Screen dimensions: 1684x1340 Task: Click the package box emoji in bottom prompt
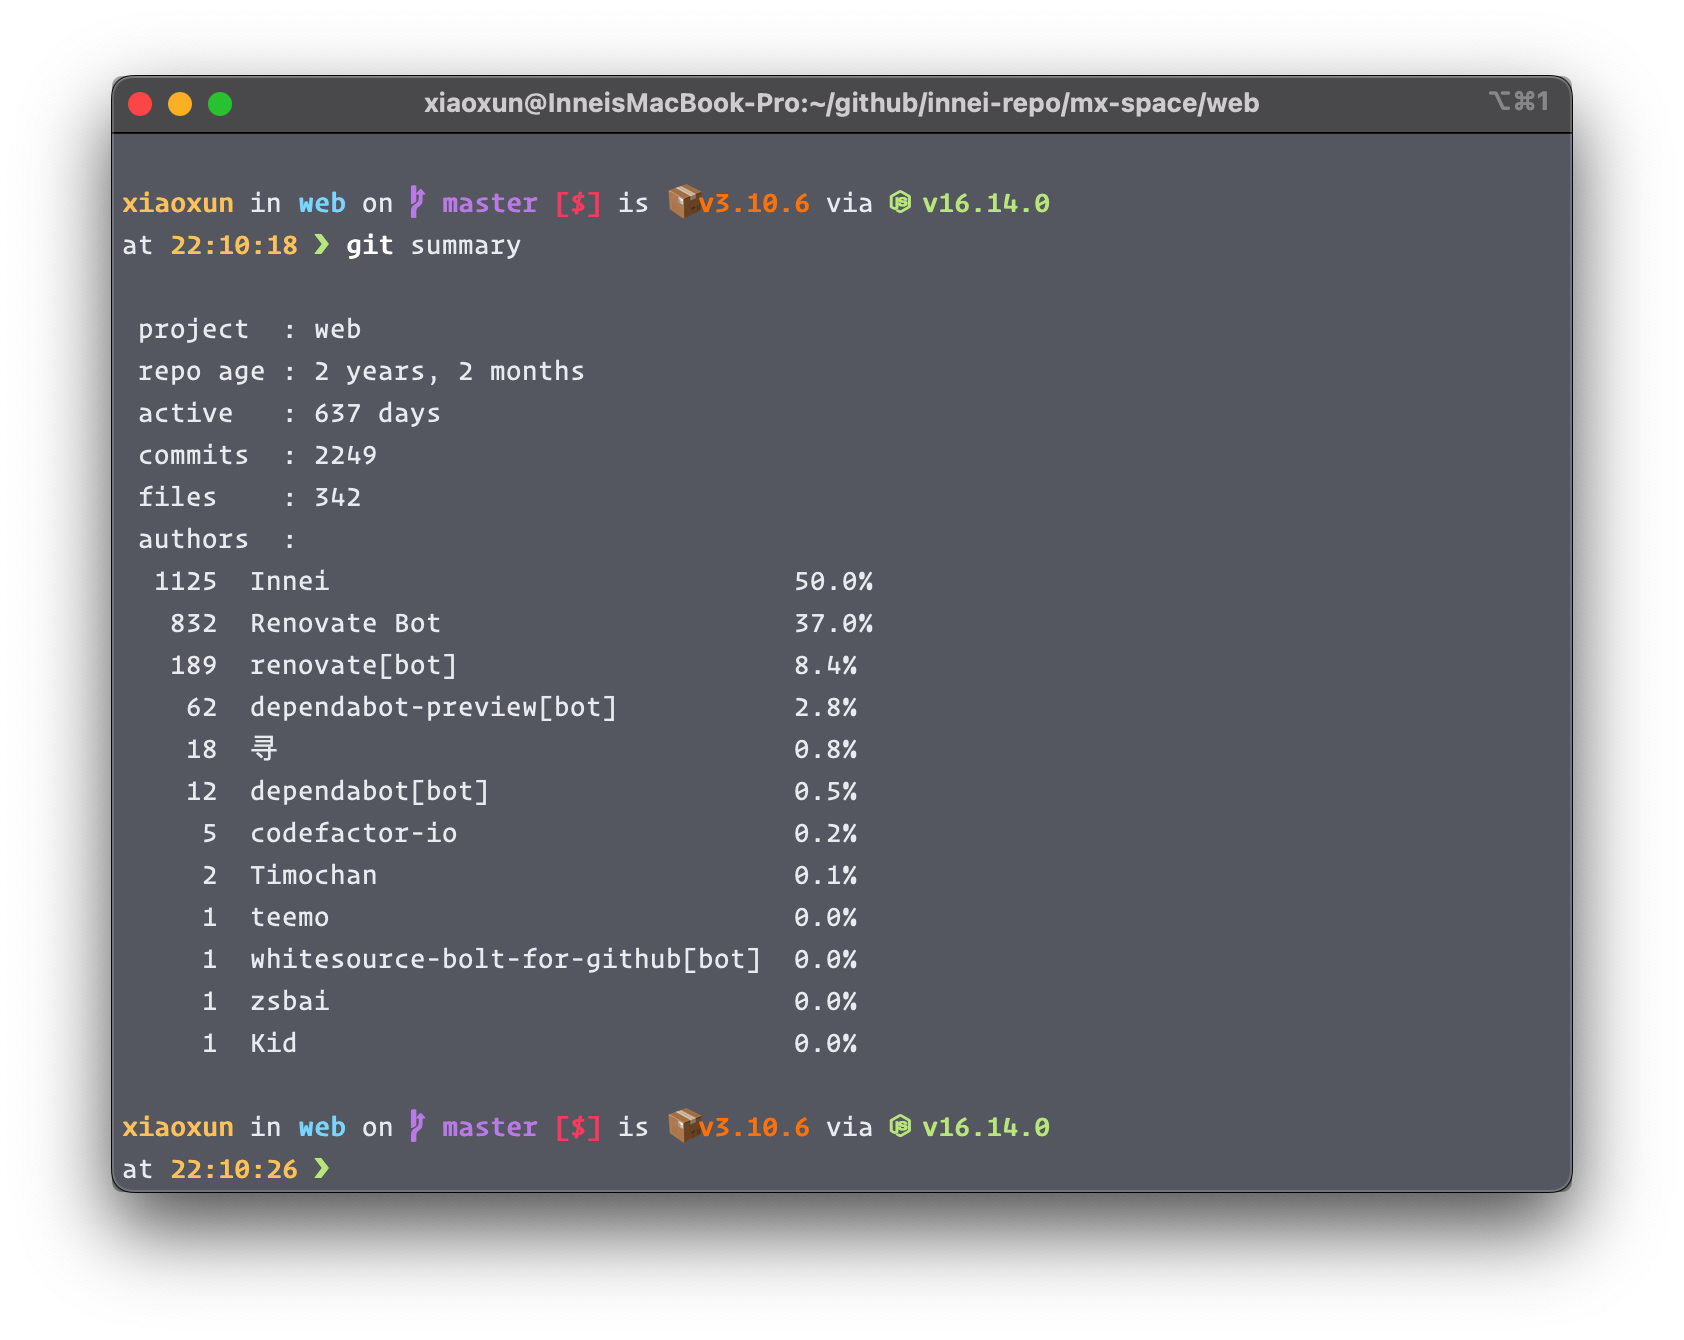click(x=684, y=1126)
